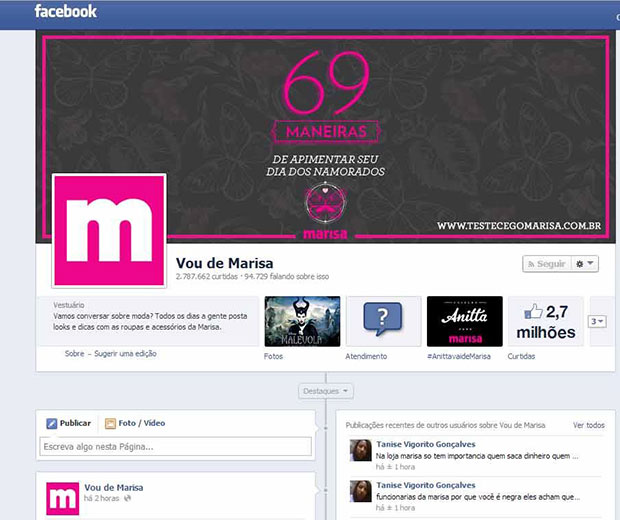Open the Atendimento question mark icon
This screenshot has width=620, height=520.
[383, 321]
